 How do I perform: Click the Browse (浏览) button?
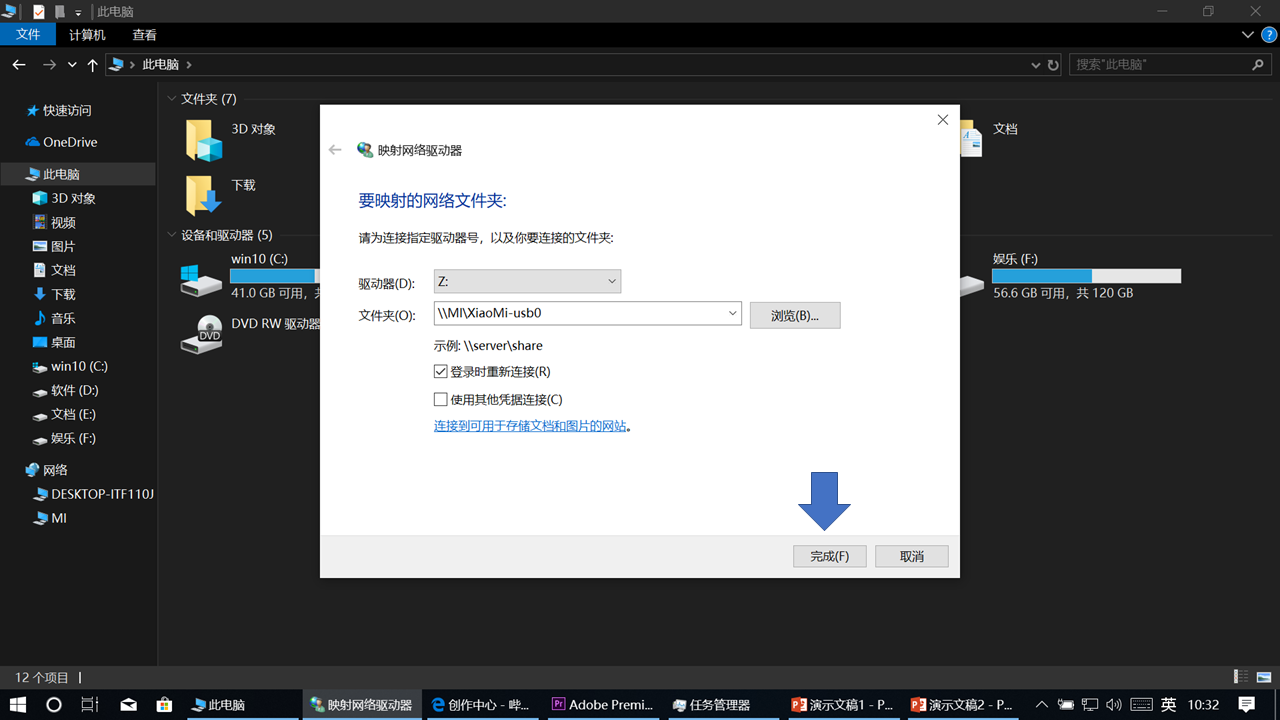click(795, 315)
